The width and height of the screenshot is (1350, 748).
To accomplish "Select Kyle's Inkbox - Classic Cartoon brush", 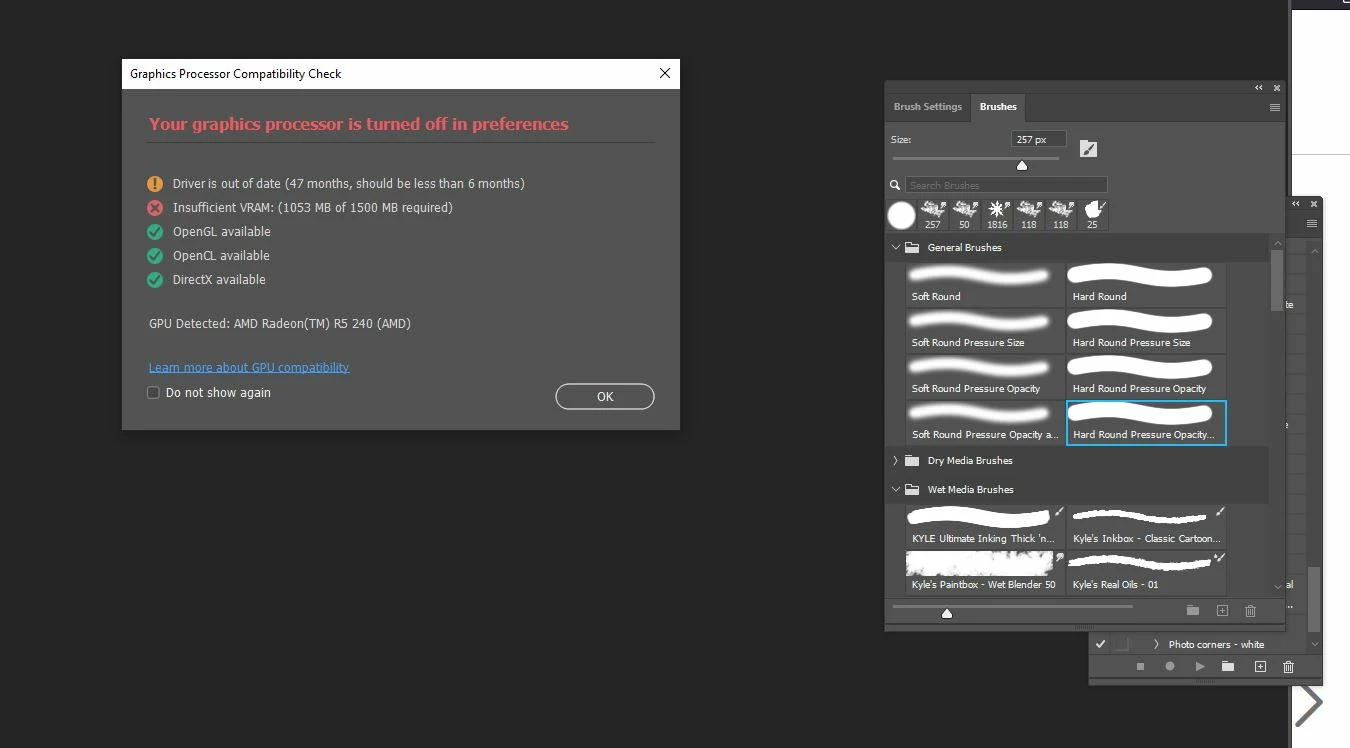I will pyautogui.click(x=1146, y=526).
